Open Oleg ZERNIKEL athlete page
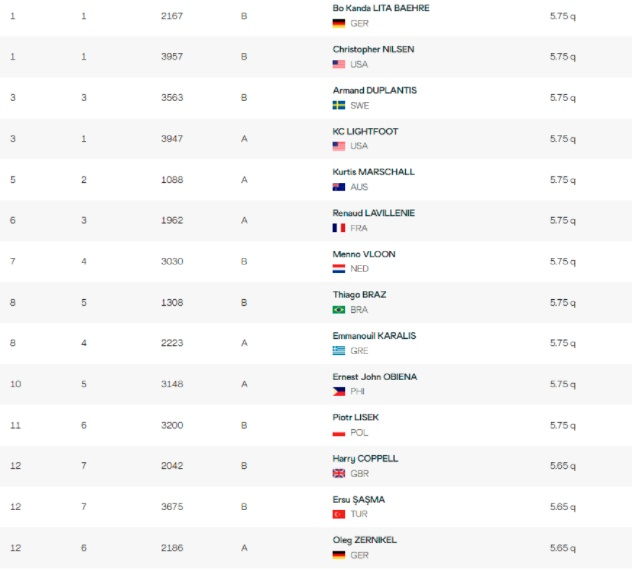The width and height of the screenshot is (632, 578). click(x=364, y=540)
